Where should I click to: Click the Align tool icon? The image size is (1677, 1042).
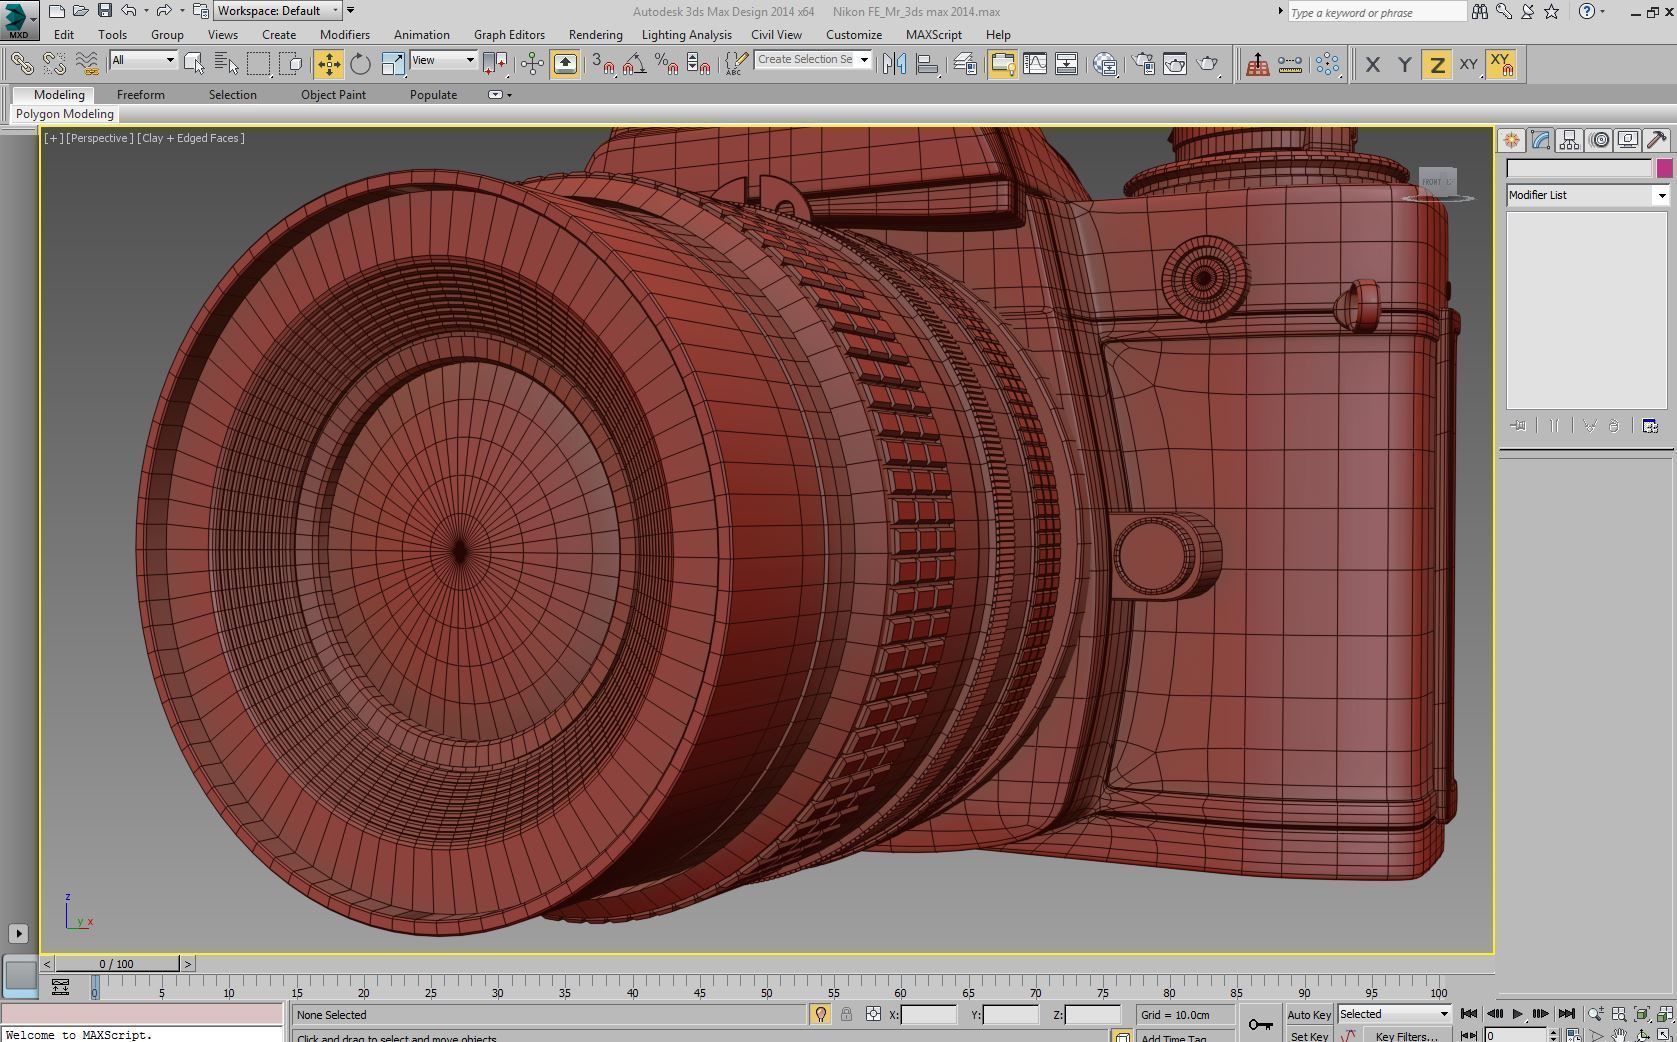pyautogui.click(x=928, y=64)
